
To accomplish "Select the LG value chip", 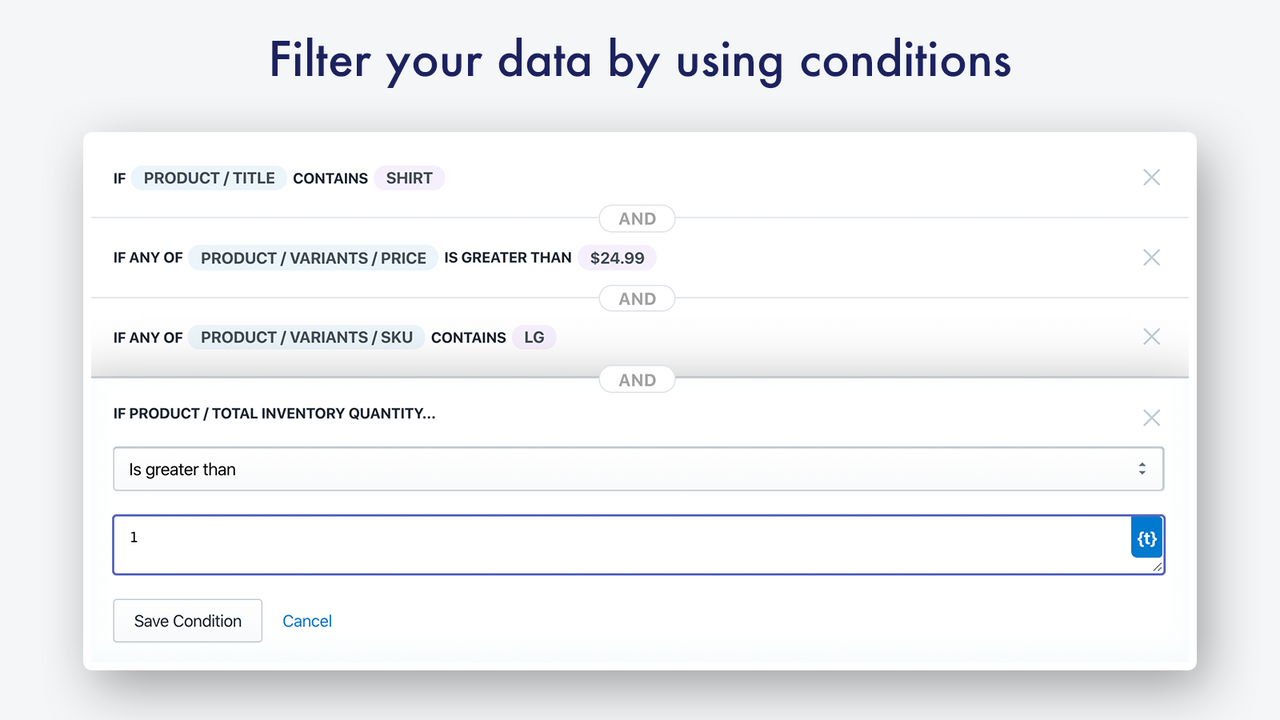I will point(533,337).
